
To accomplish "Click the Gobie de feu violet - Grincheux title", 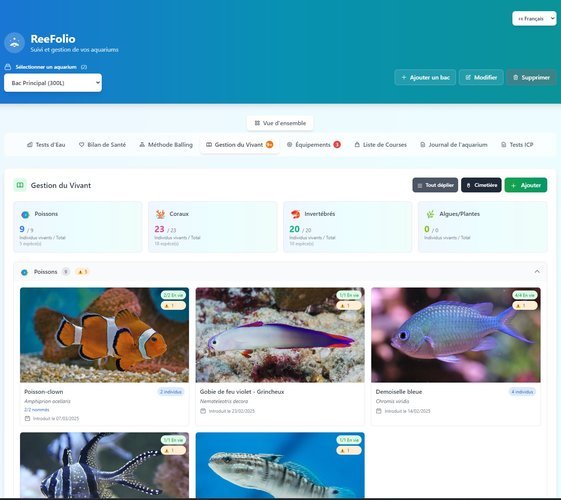I will 242,392.
